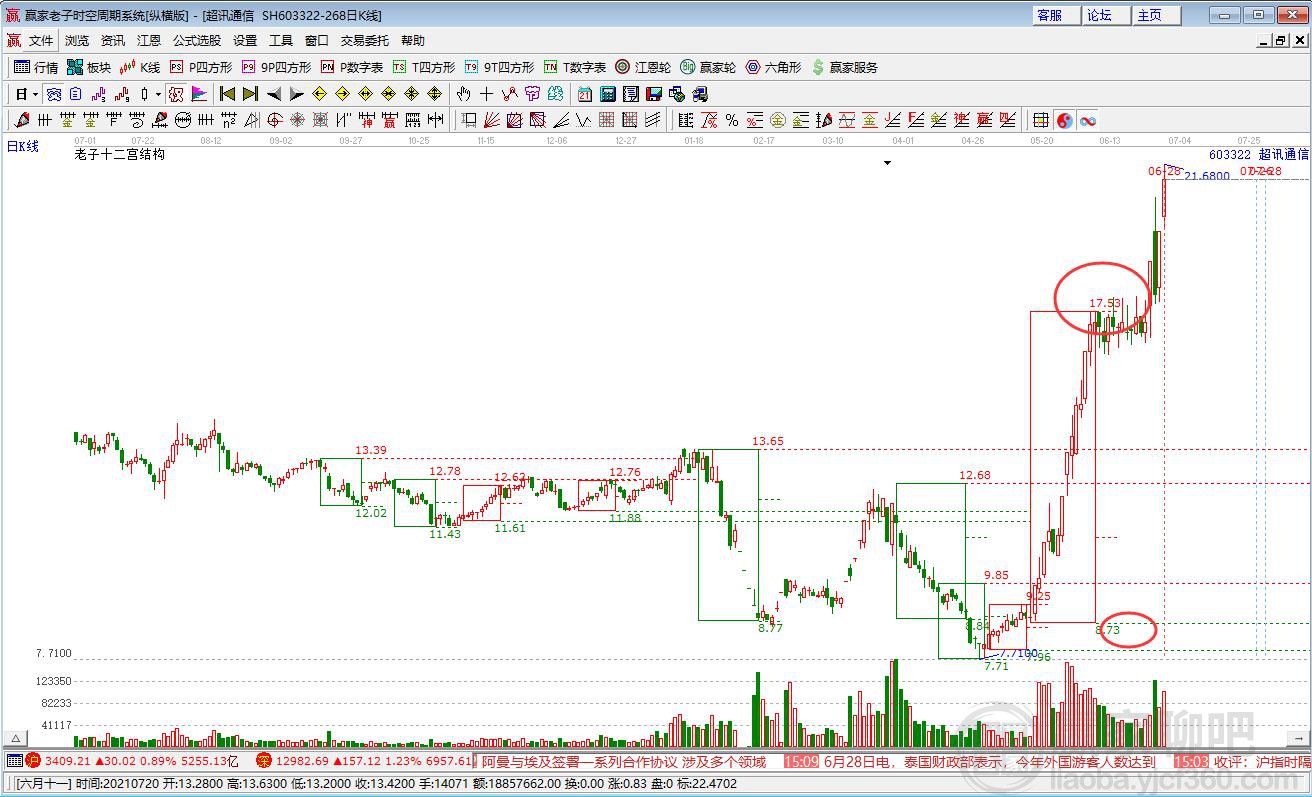The height and width of the screenshot is (797, 1312).
Task: Open the 窗口 menu
Action: 317,41
